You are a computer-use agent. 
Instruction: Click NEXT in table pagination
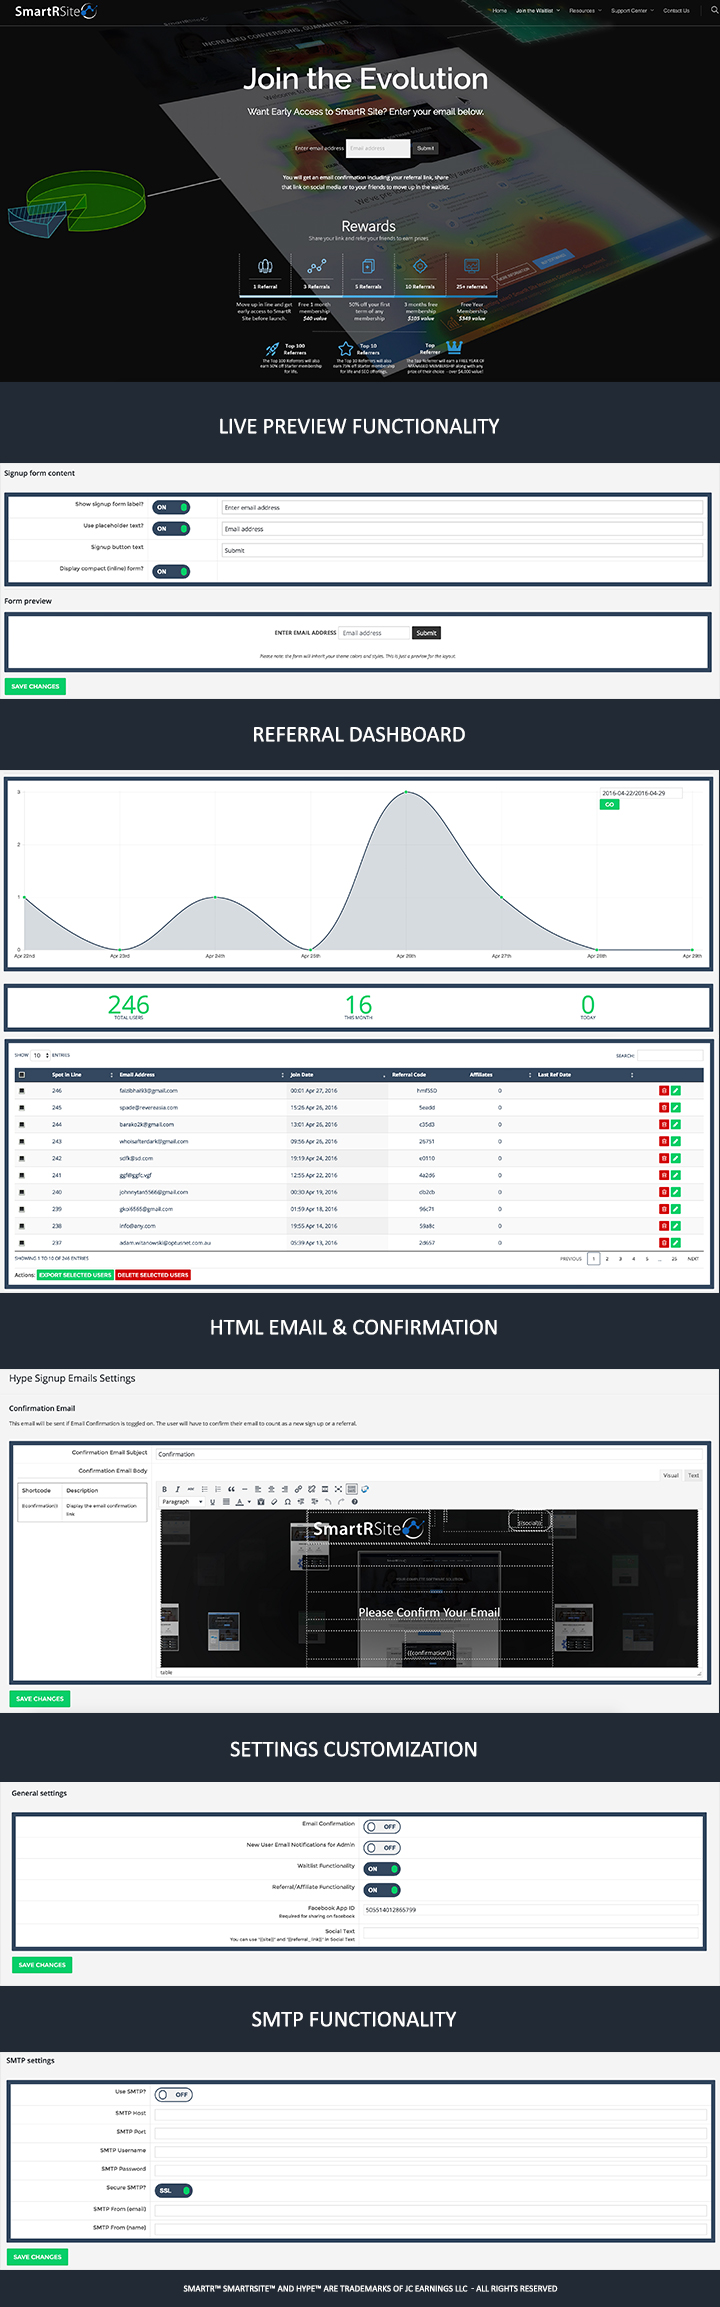click(693, 1259)
